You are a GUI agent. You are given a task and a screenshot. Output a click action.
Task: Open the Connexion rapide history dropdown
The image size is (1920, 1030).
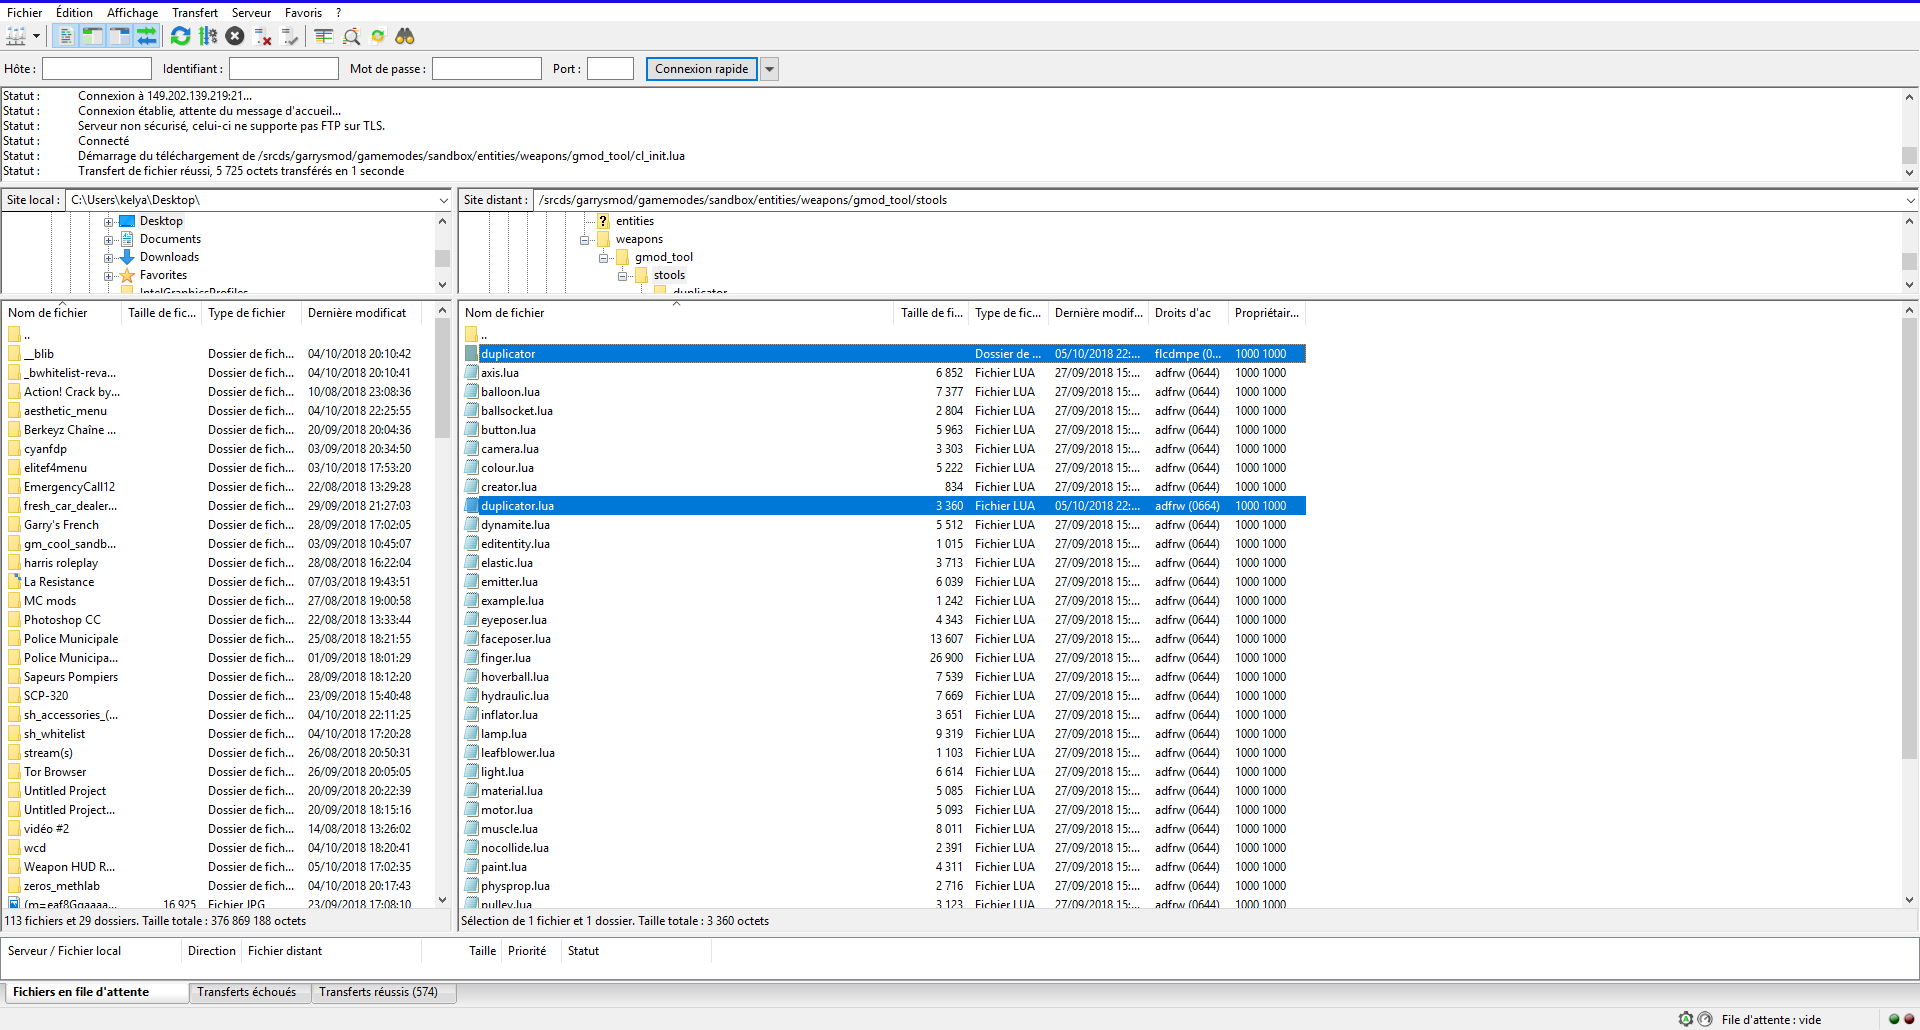tap(769, 69)
